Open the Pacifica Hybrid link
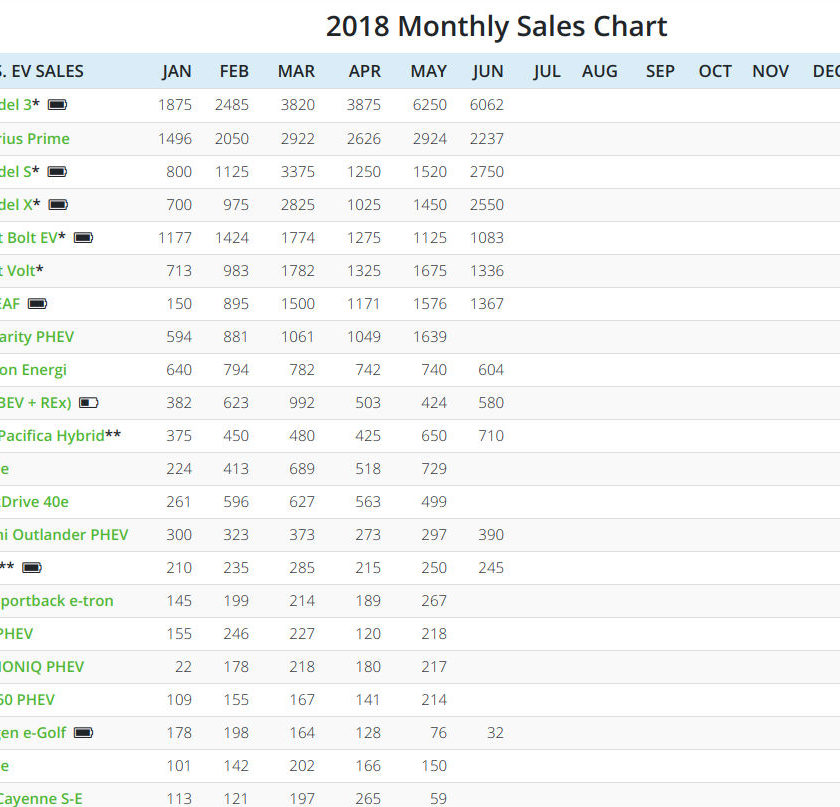Image resolution: width=840 pixels, height=807 pixels. 52,436
